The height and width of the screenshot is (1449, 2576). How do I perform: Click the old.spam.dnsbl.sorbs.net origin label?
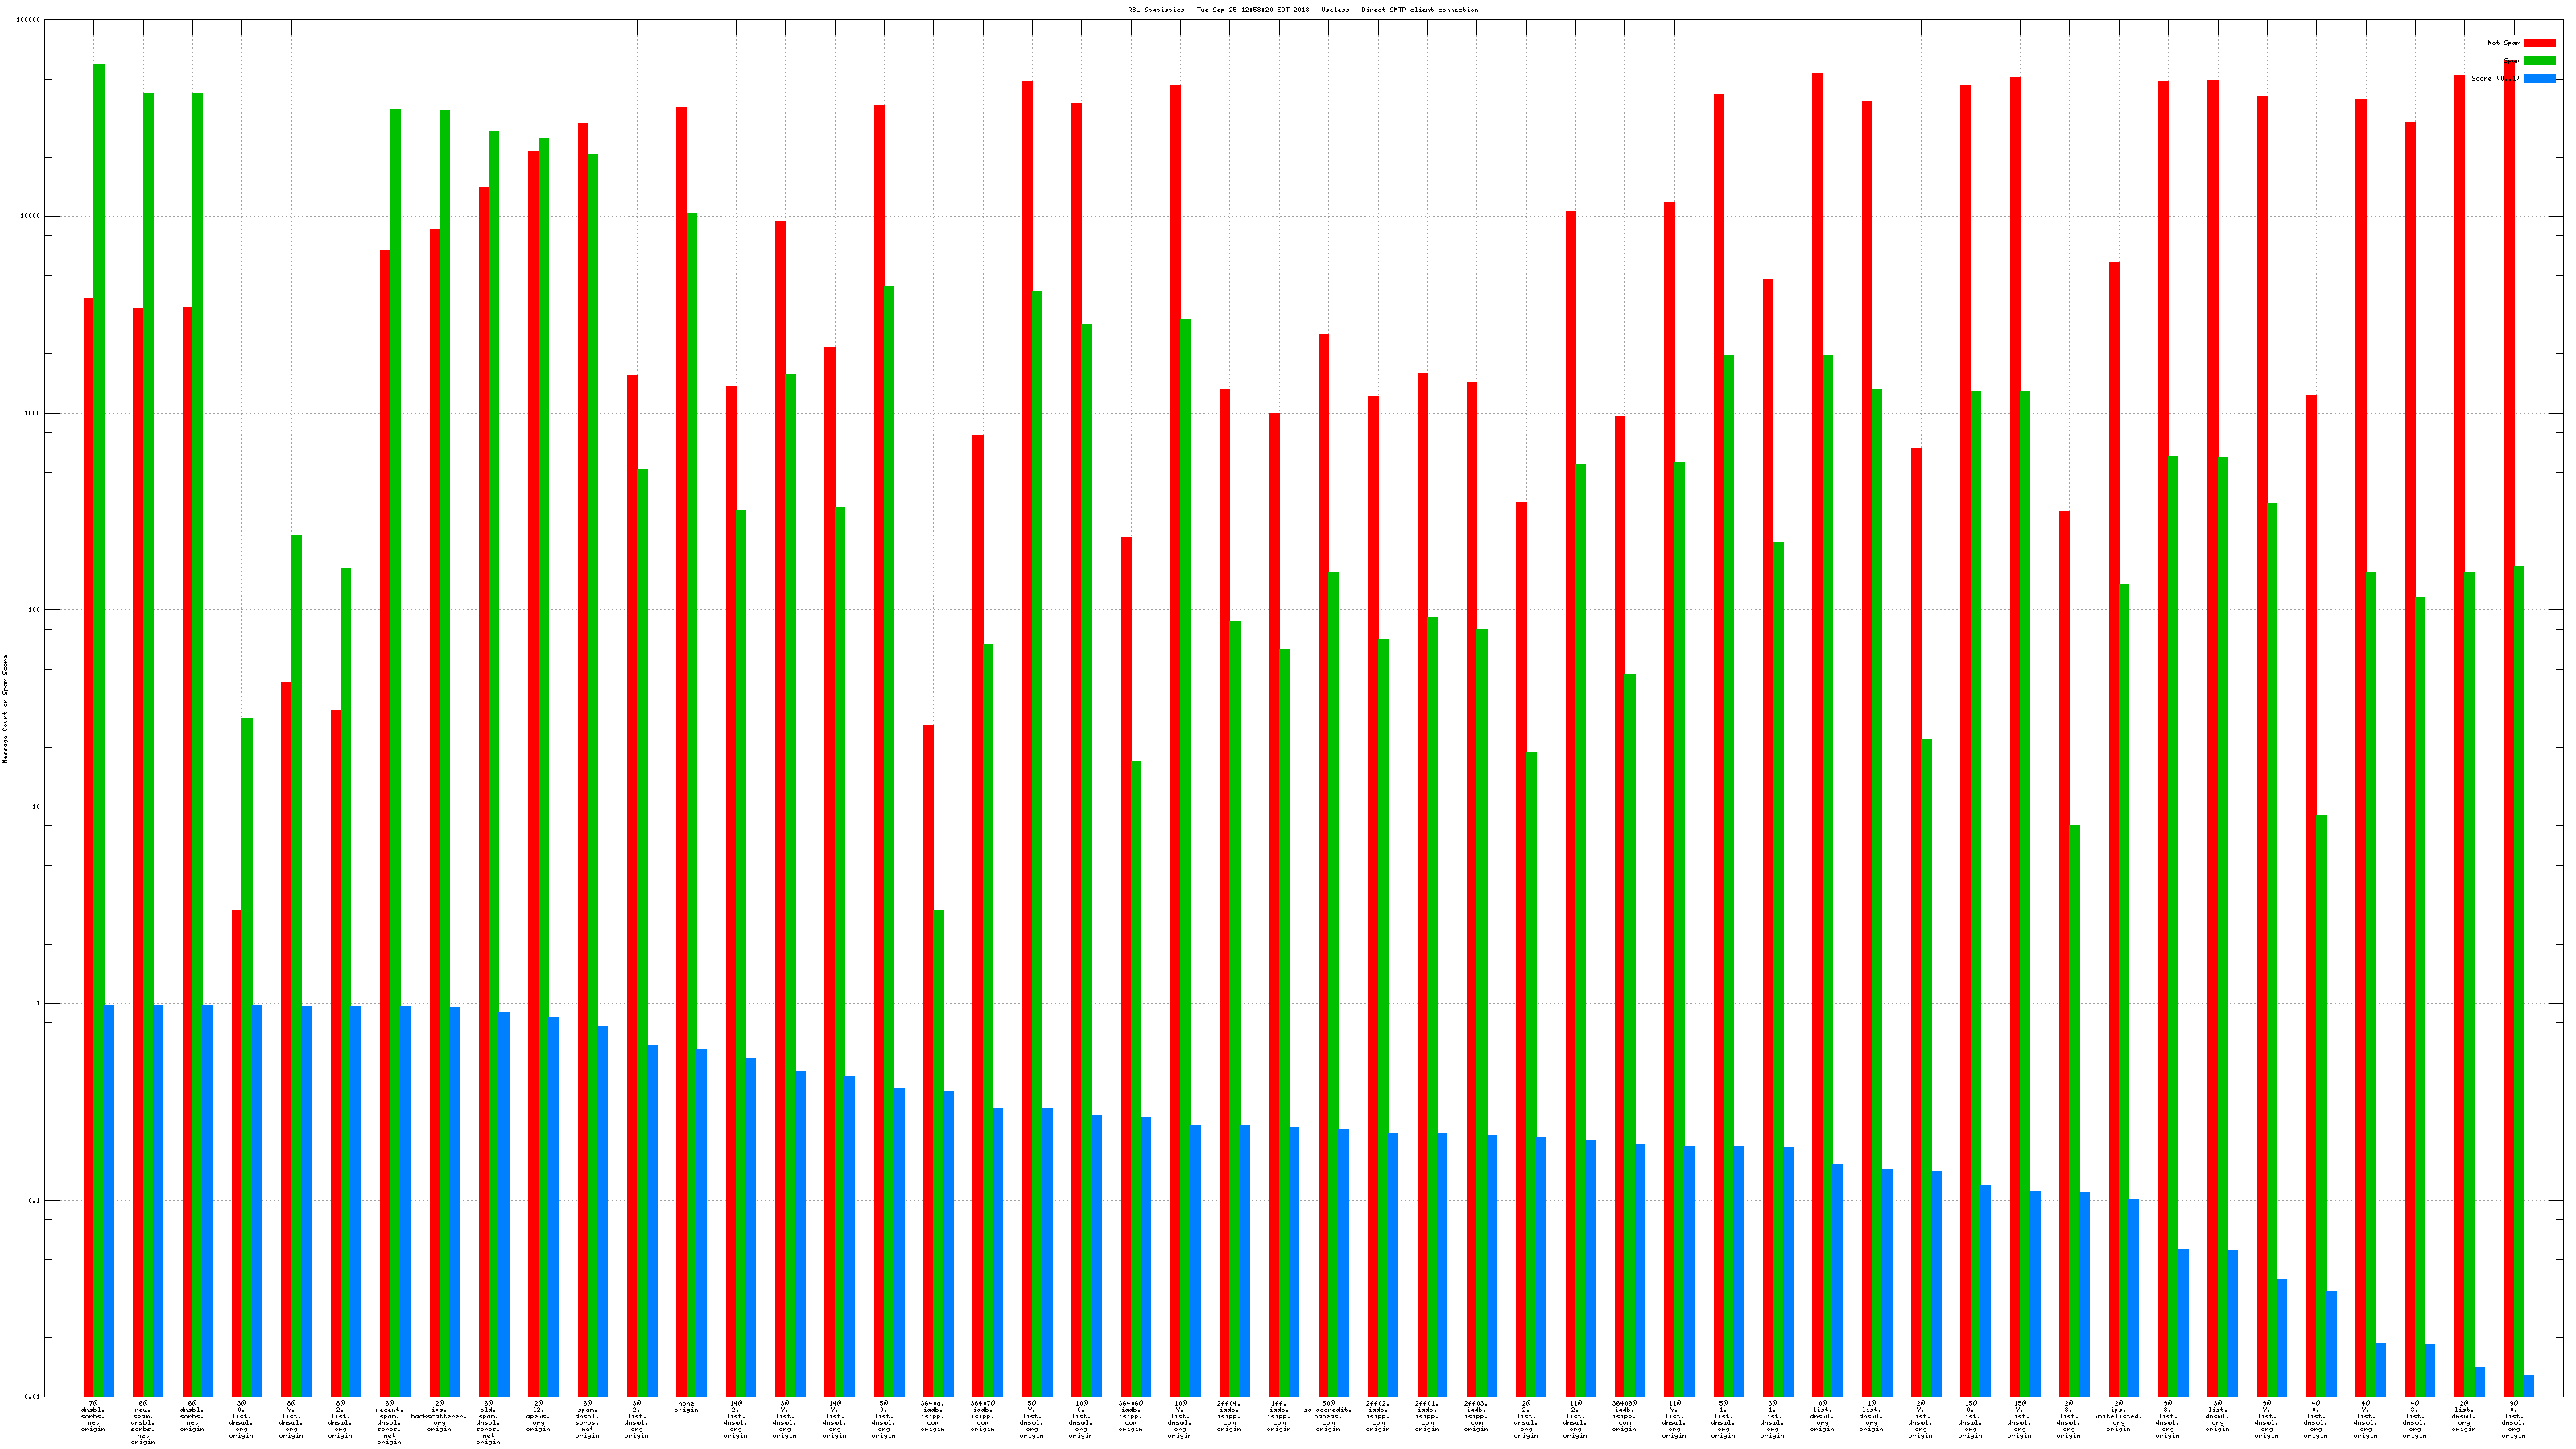pyautogui.click(x=488, y=1422)
